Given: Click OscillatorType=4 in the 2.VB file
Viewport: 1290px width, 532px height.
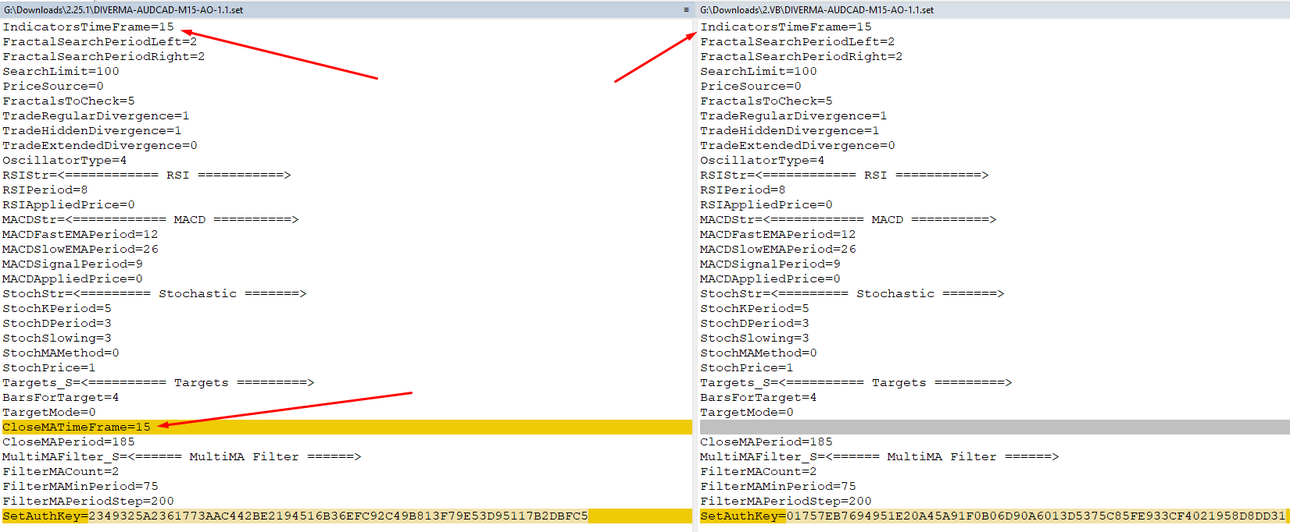Looking at the screenshot, I should click(762, 160).
